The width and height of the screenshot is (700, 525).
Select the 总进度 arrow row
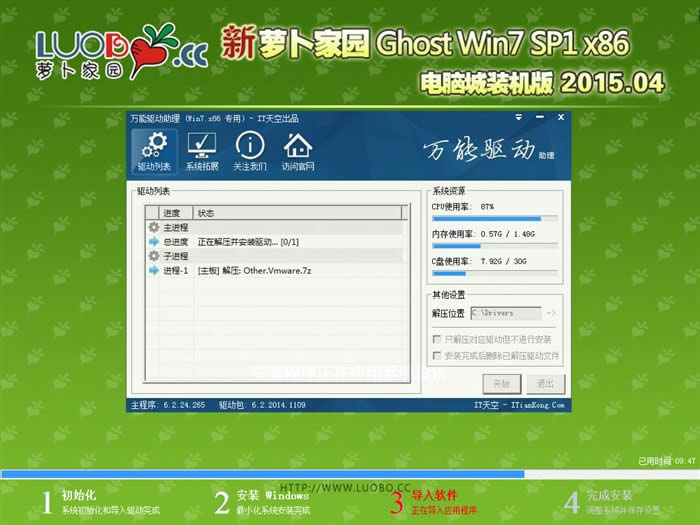pos(274,242)
